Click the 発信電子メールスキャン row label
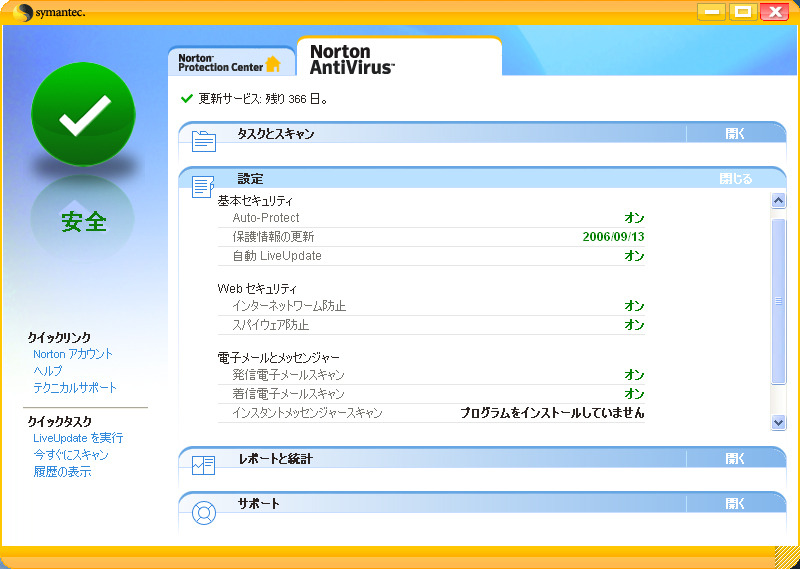This screenshot has width=800, height=569. [x=288, y=375]
